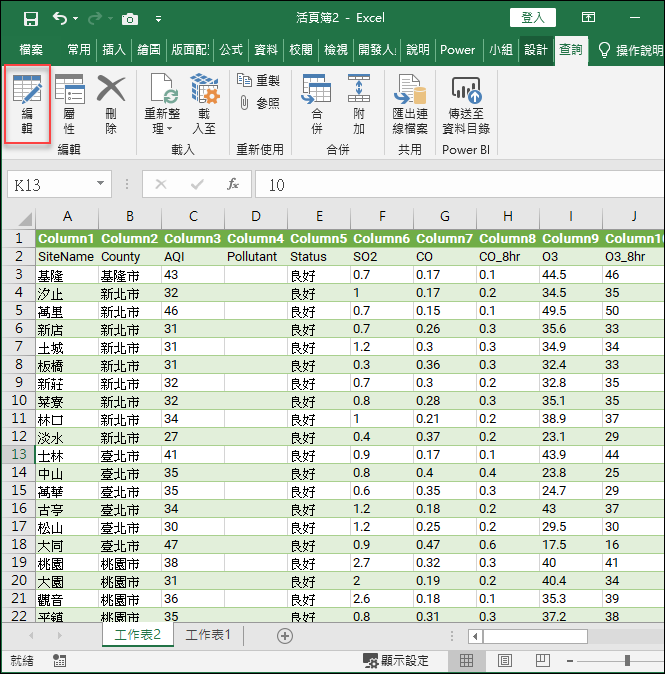Click the cell with 44.5
The width and height of the screenshot is (665, 674).
pos(571,275)
